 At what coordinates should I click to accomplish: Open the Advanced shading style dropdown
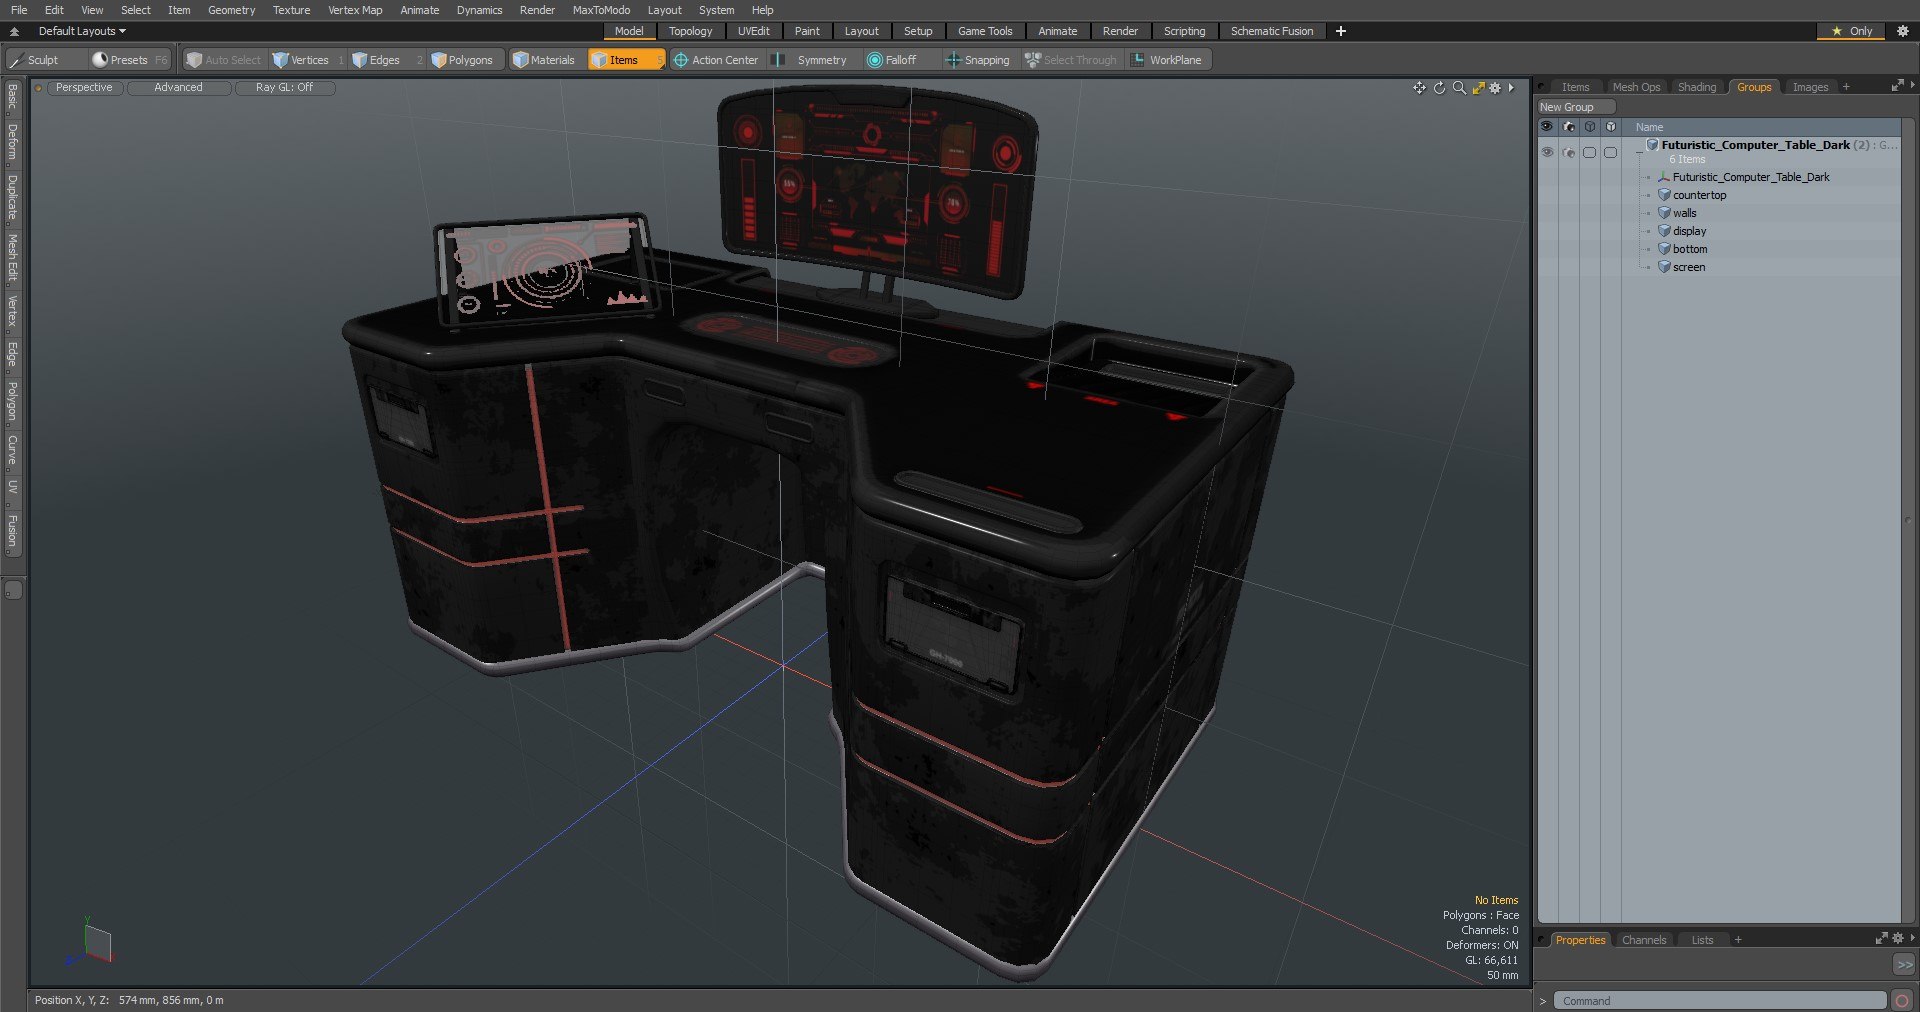tap(178, 88)
